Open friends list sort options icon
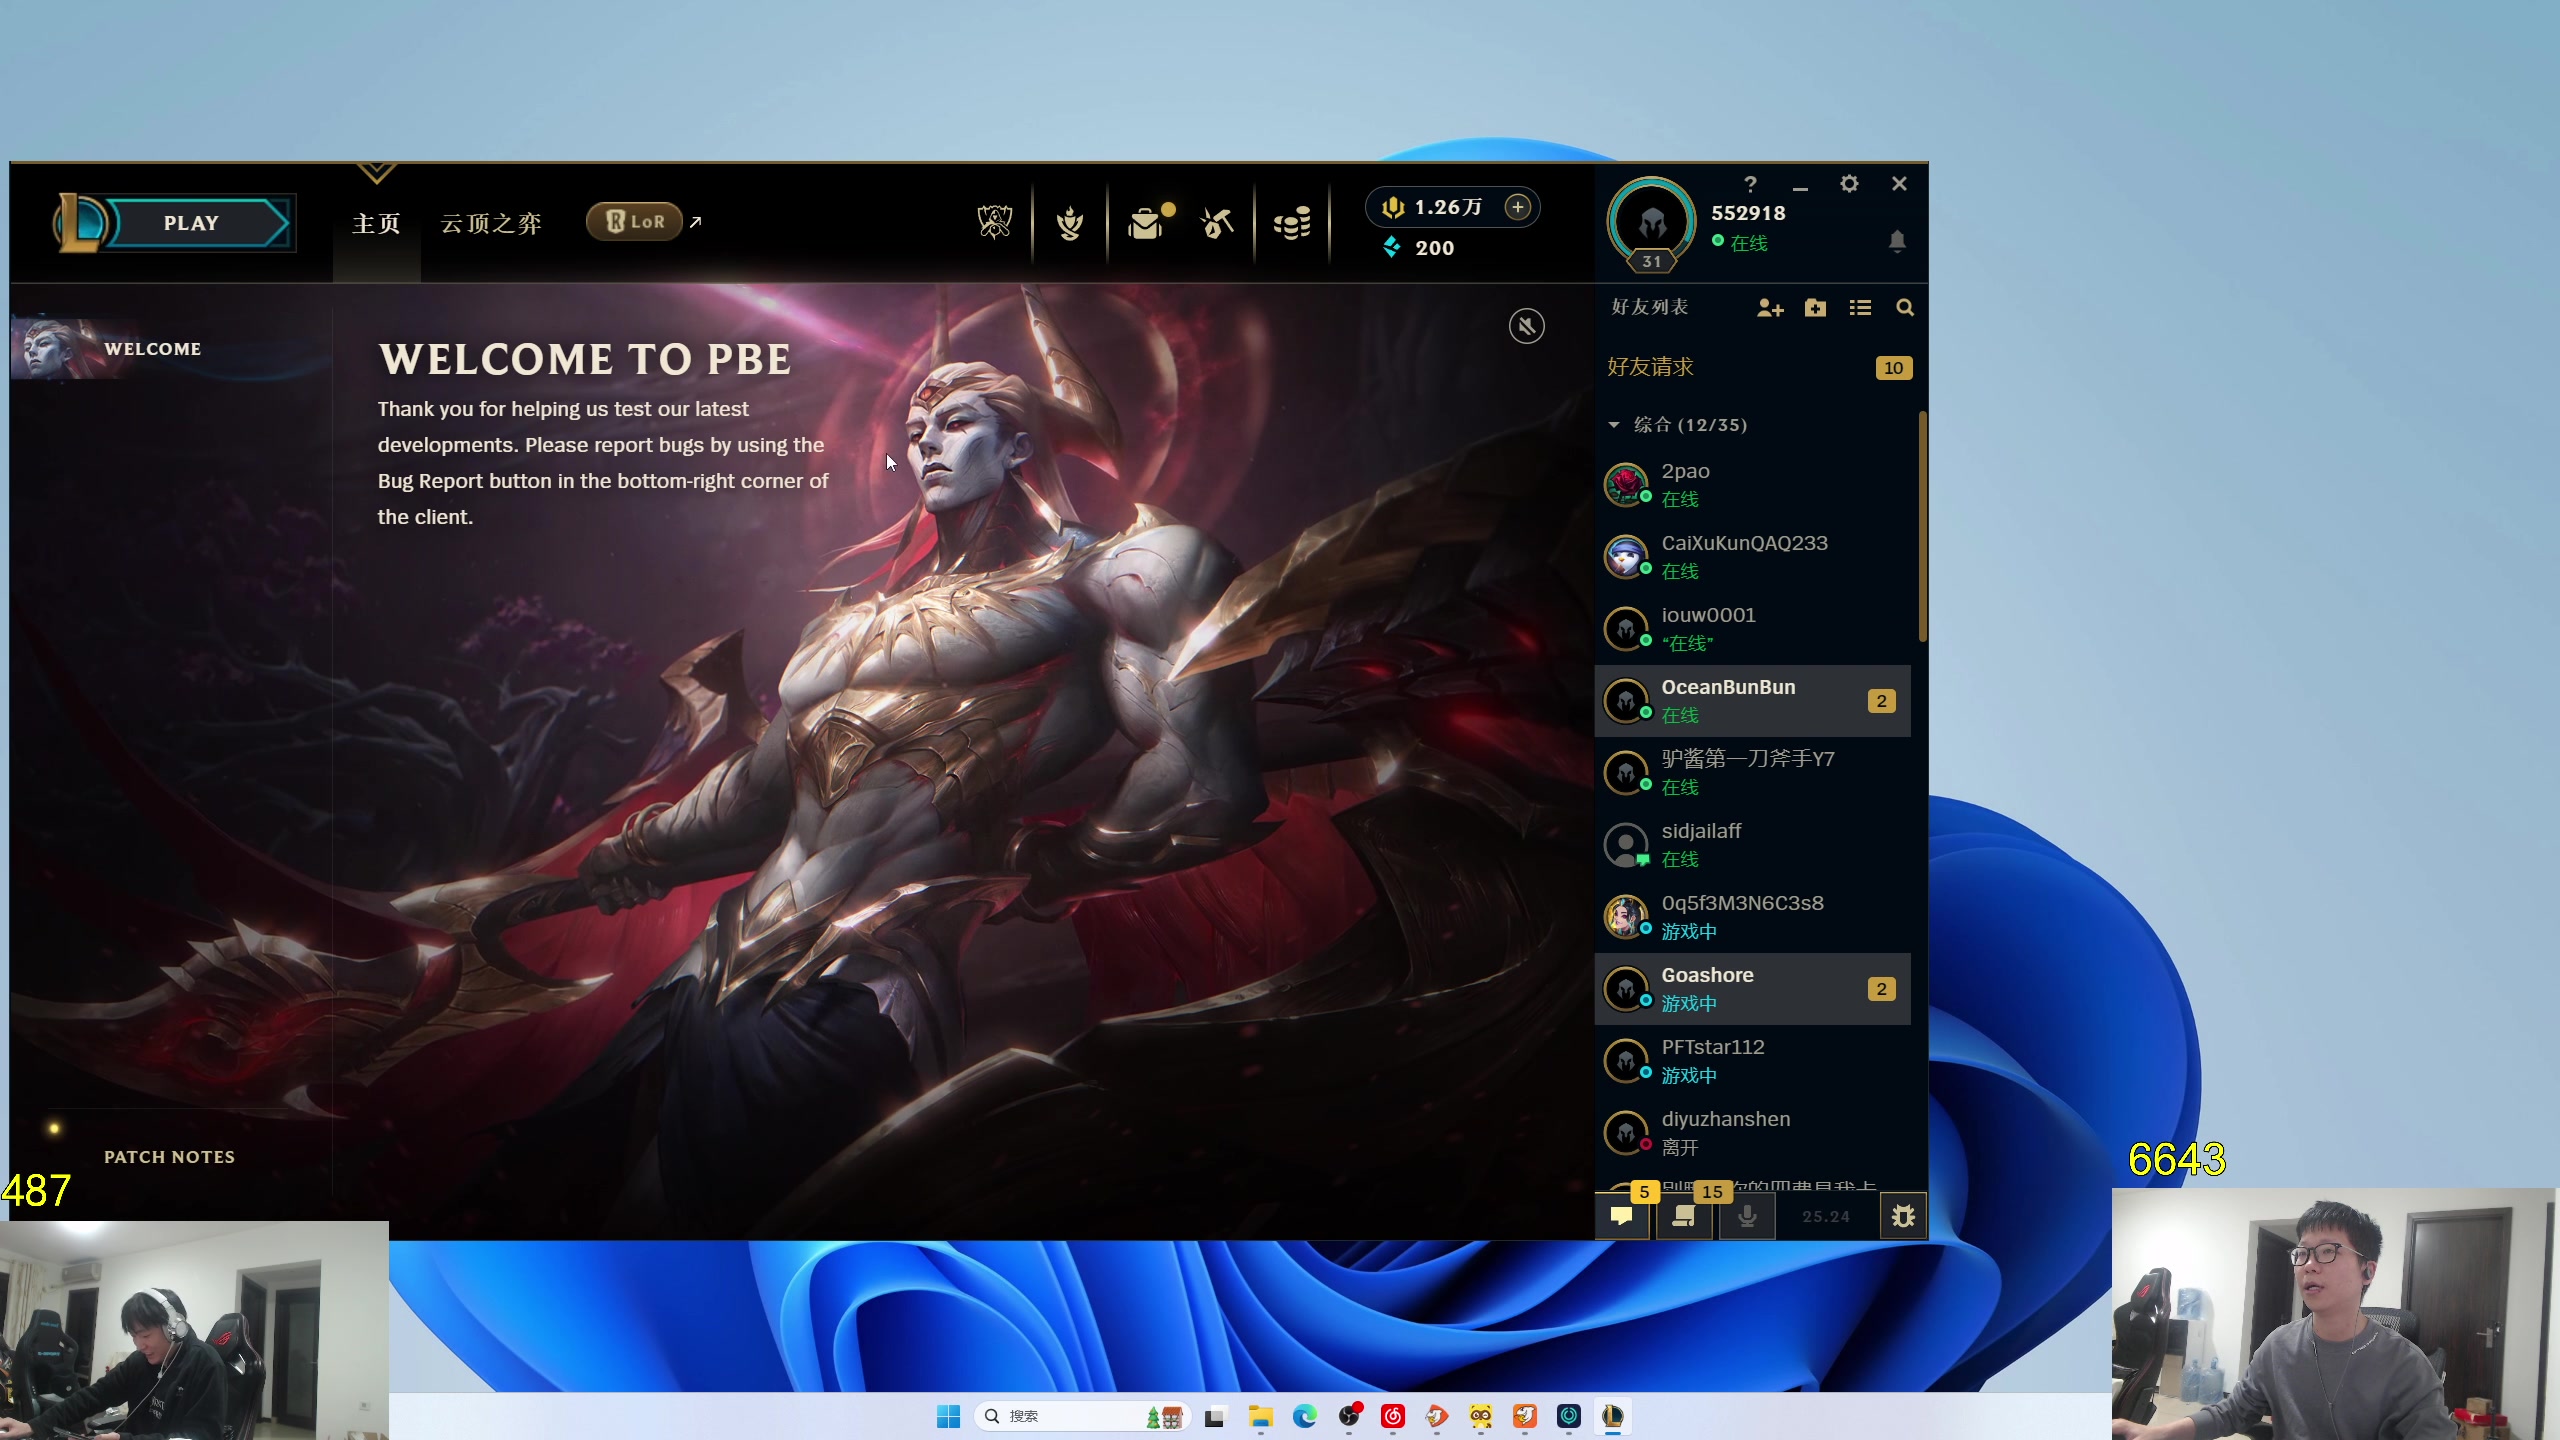Image resolution: width=2560 pixels, height=1440 pixels. 1859,308
